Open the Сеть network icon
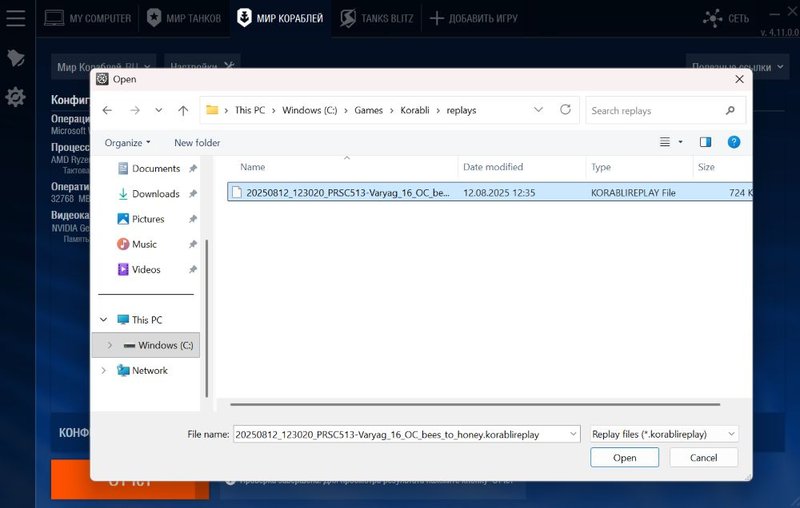 [712, 18]
